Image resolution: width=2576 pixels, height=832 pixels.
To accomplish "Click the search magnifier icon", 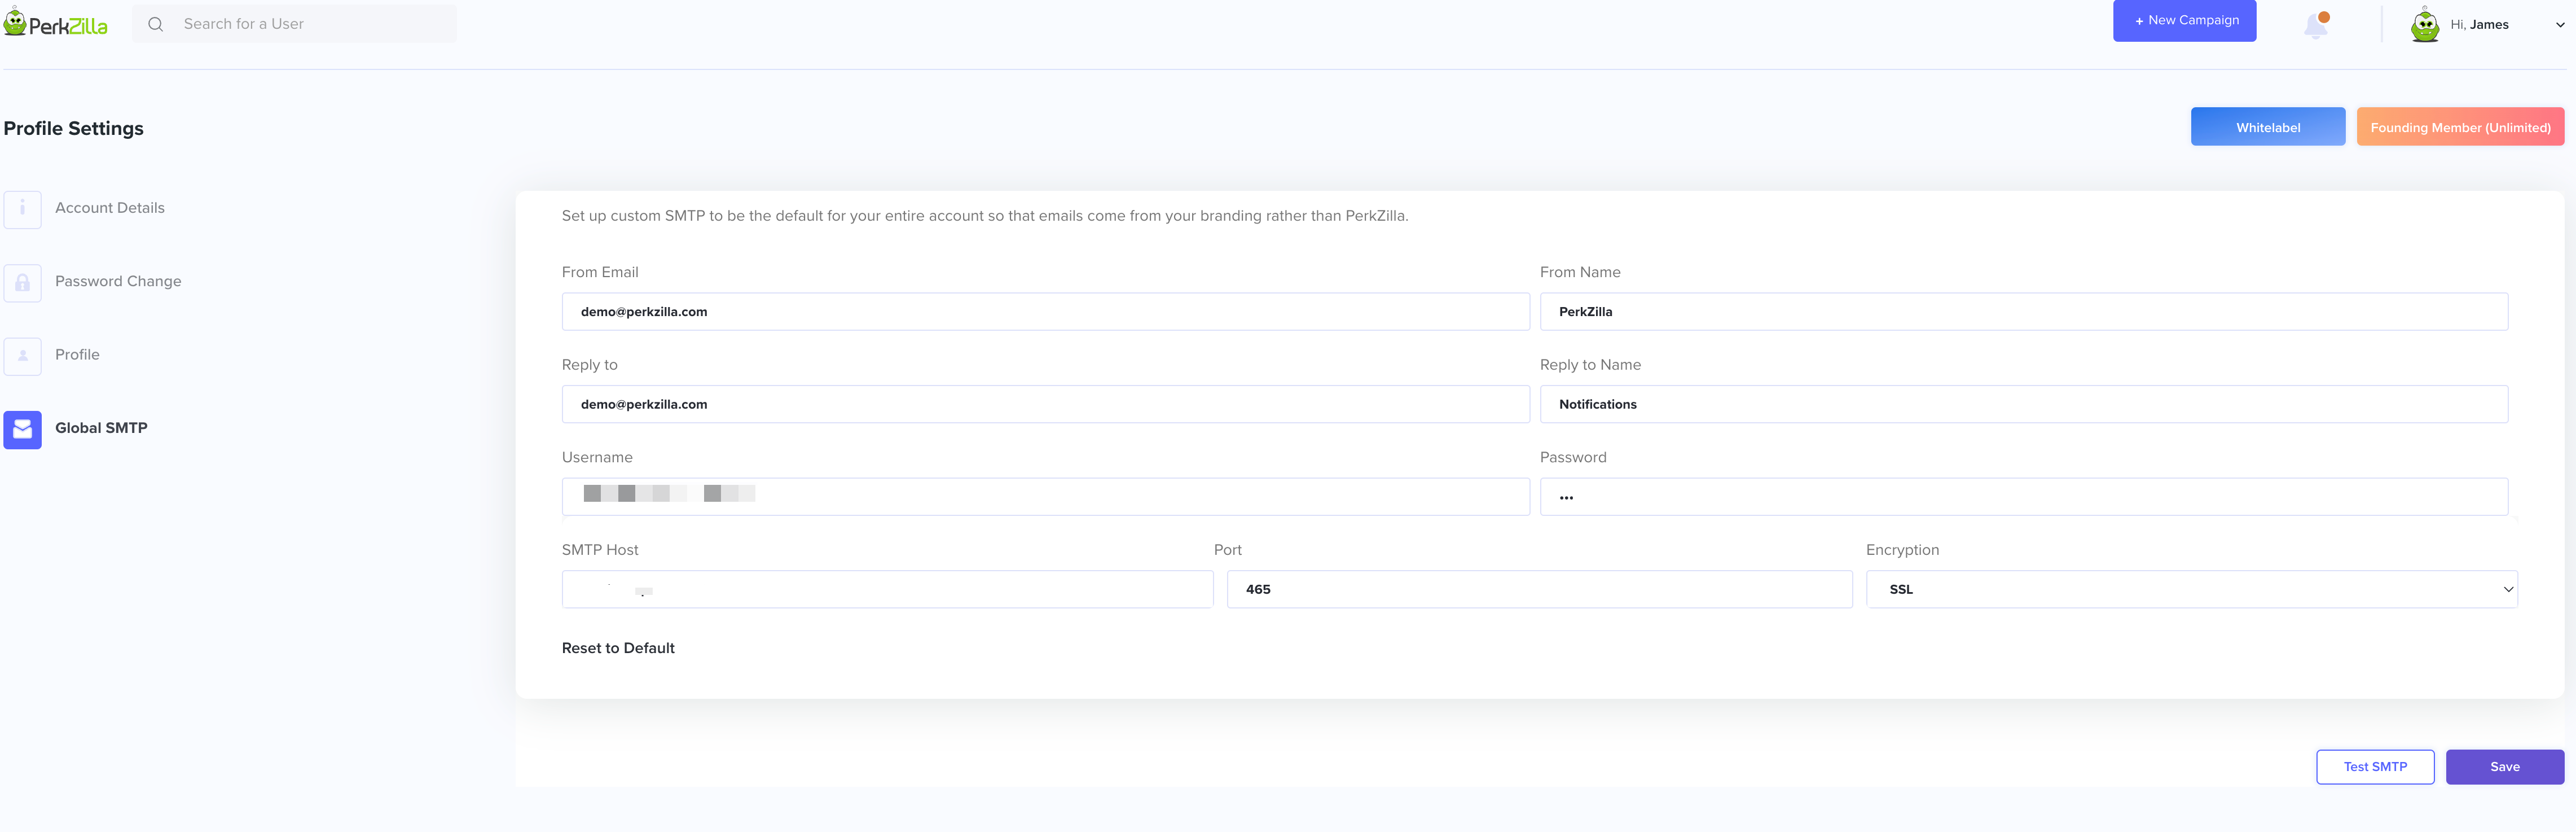I will (x=156, y=24).
